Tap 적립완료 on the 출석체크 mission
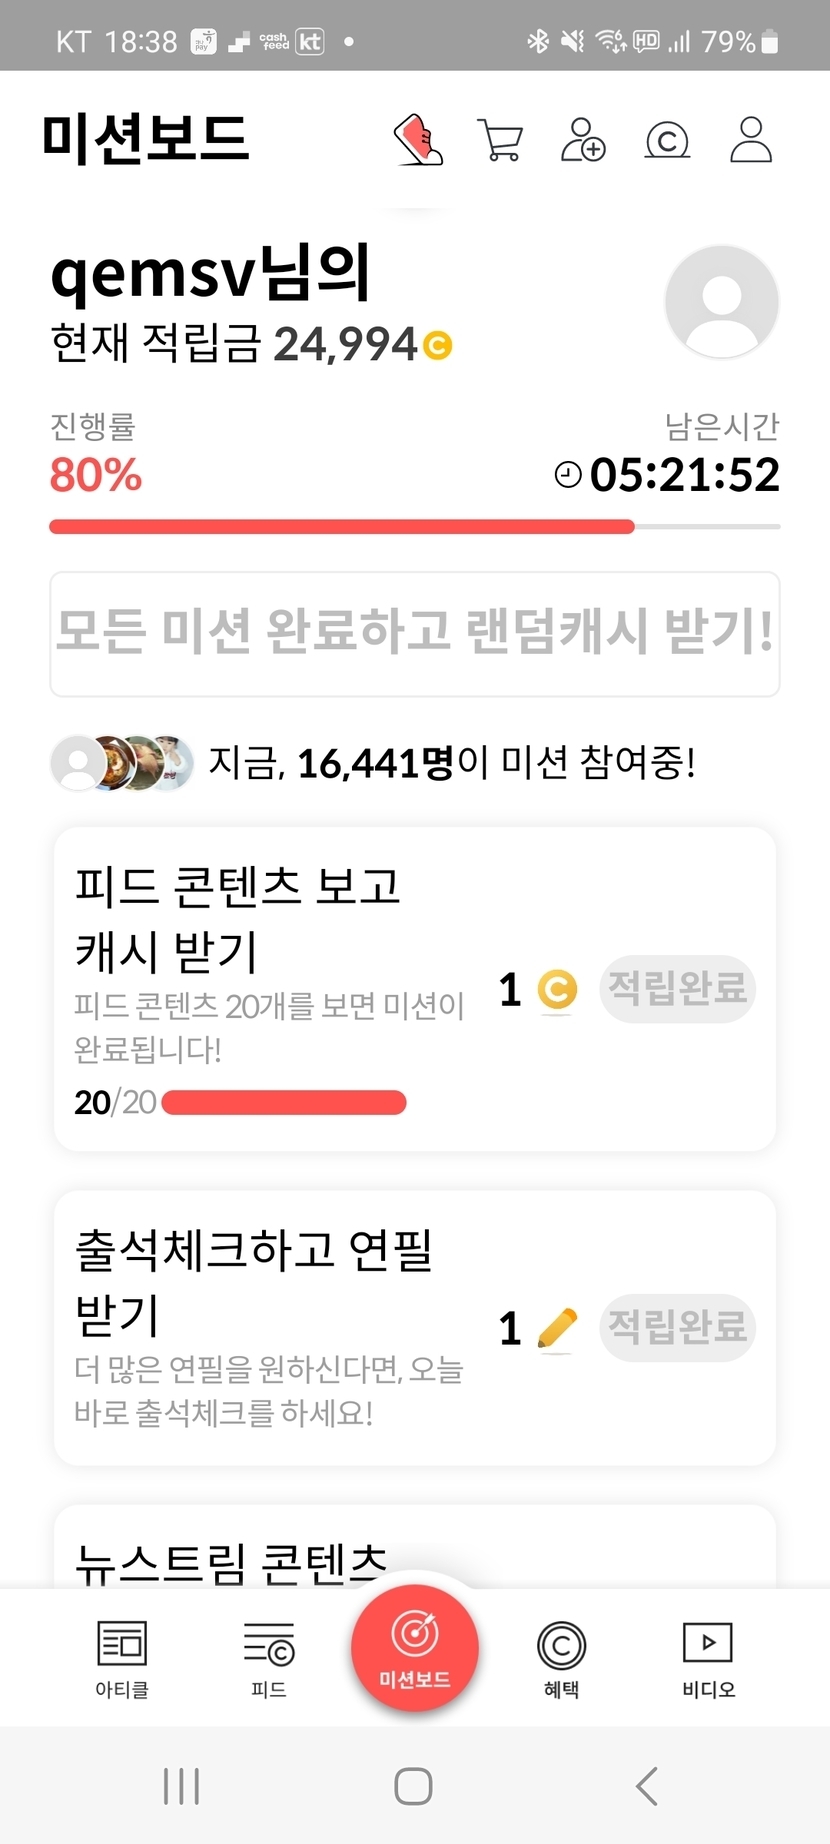Image resolution: width=830 pixels, height=1844 pixels. (677, 1327)
